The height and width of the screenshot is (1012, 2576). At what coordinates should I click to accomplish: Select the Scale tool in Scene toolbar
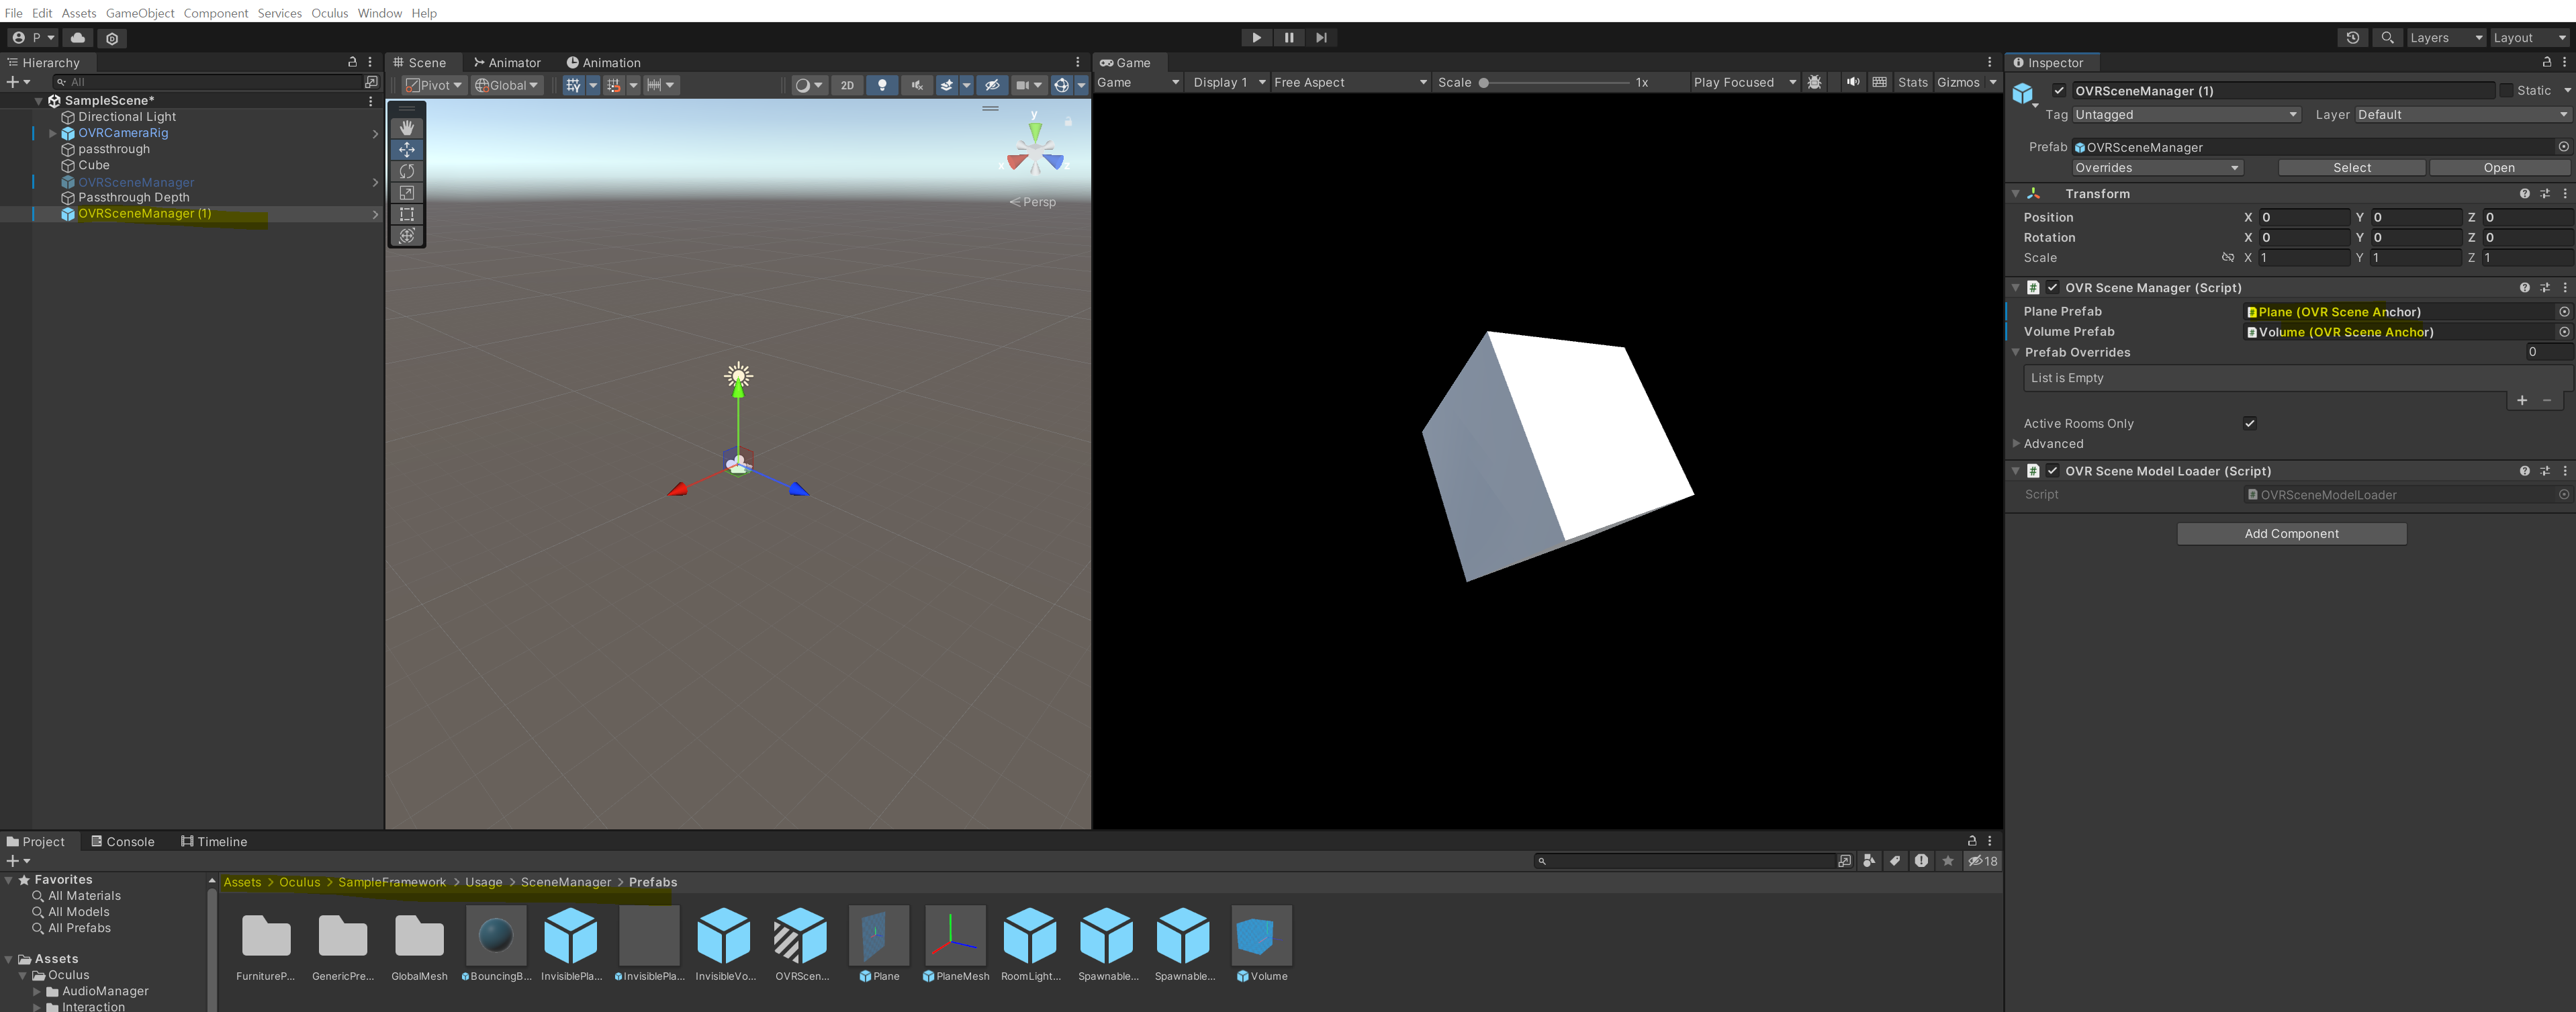407,193
